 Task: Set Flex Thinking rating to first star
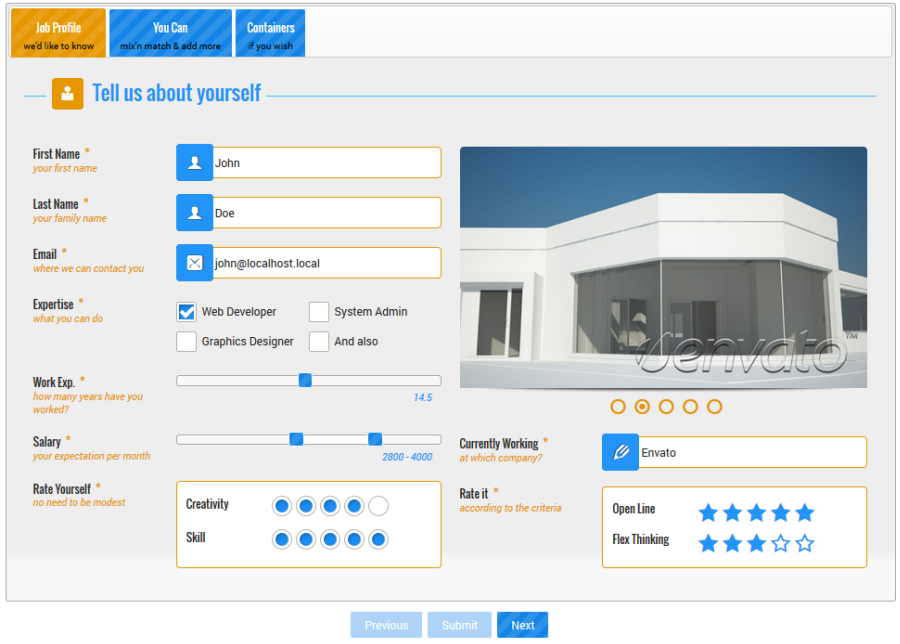click(x=708, y=544)
